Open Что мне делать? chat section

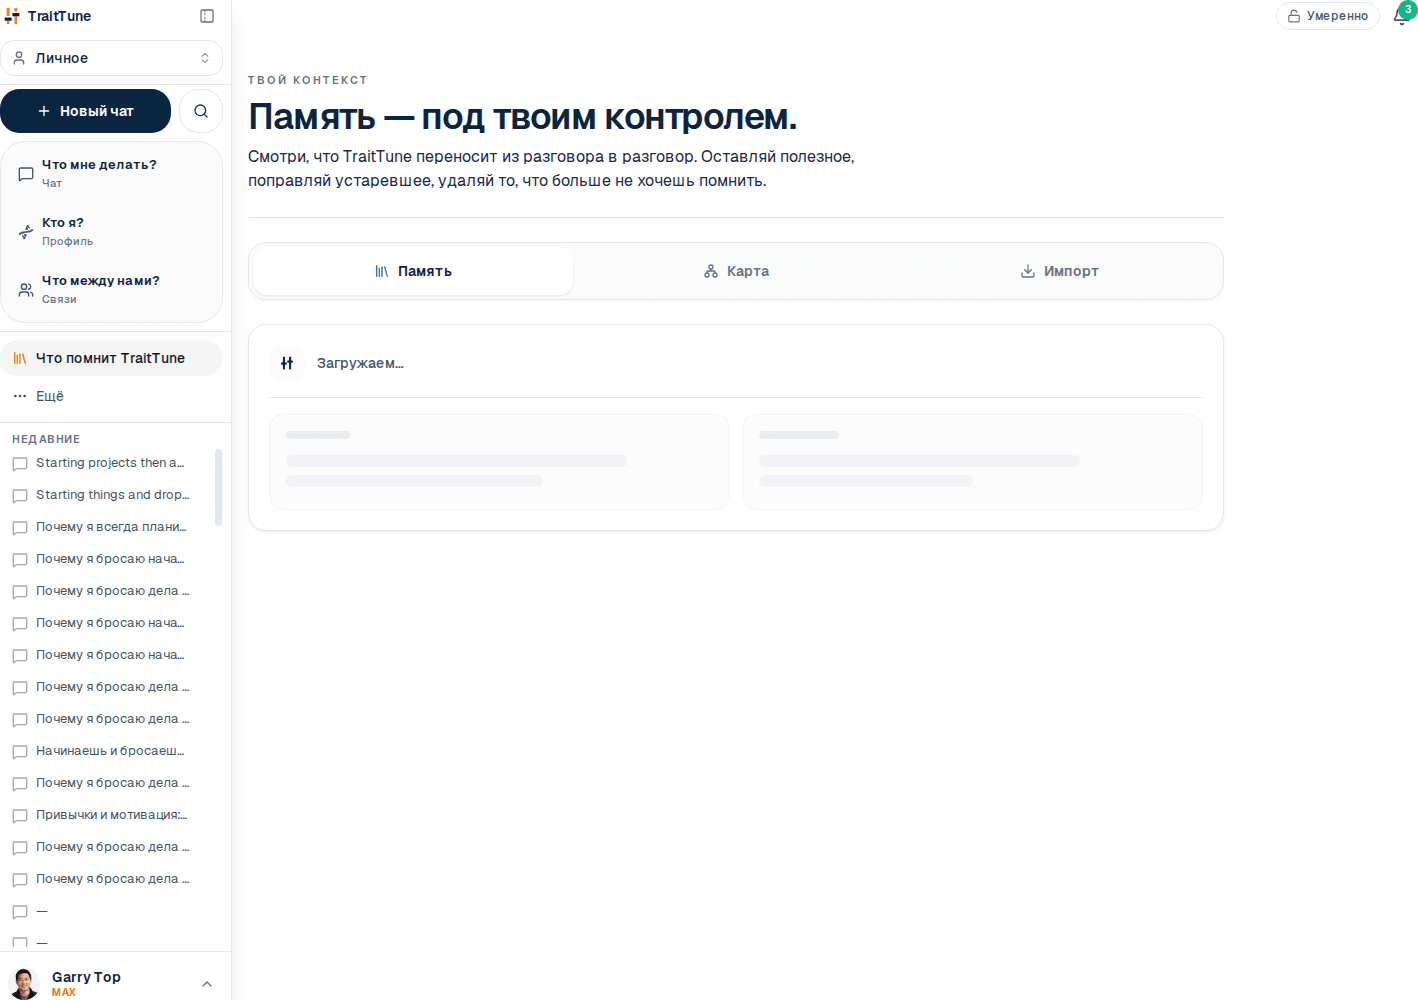click(111, 174)
